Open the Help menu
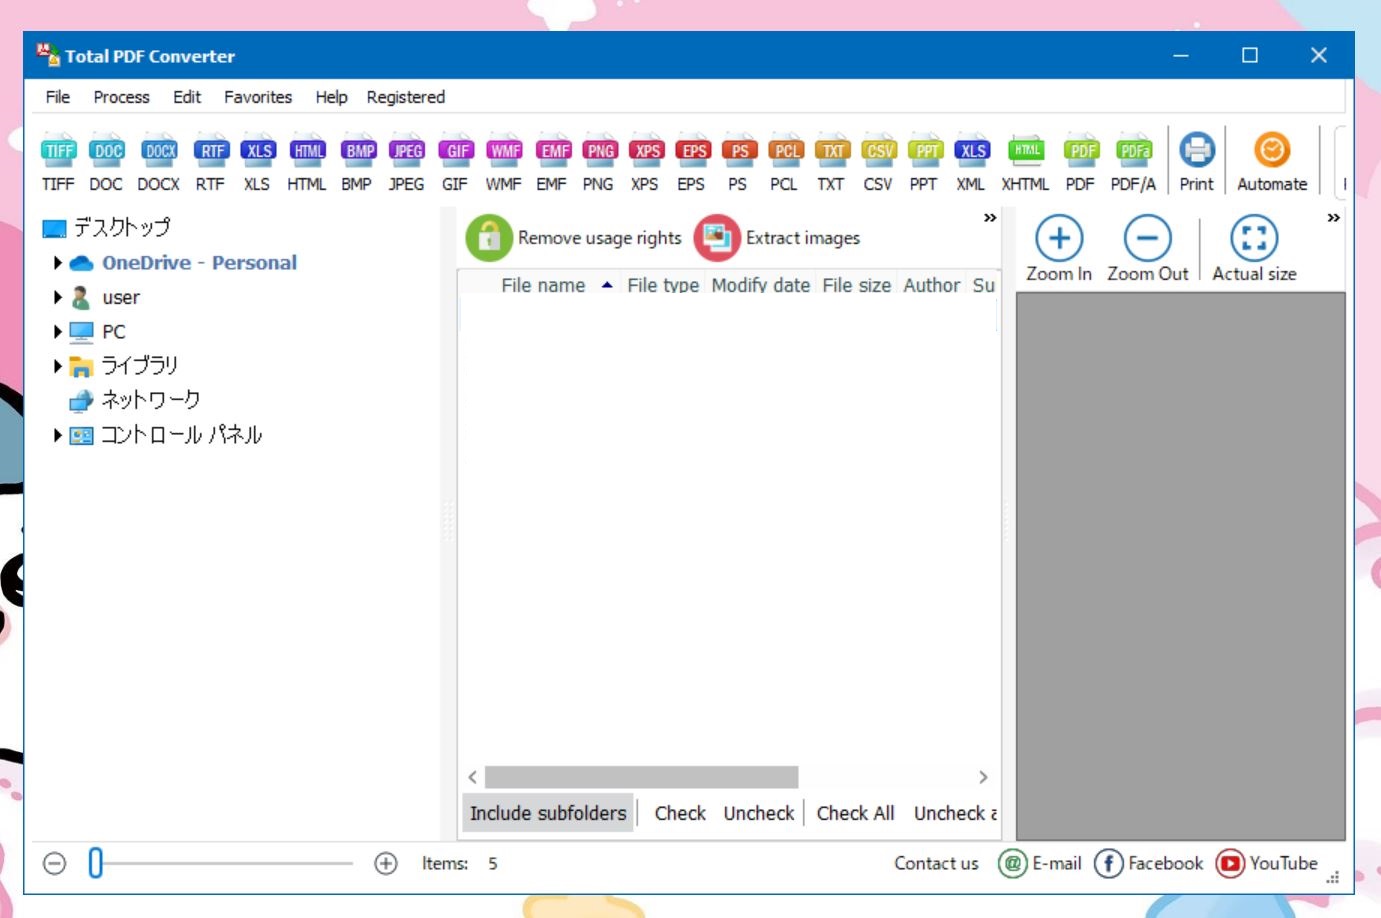The image size is (1381, 918). tap(331, 97)
